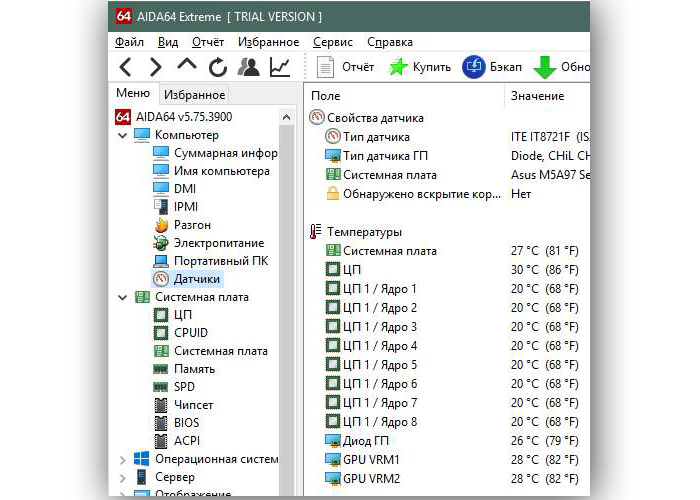Click the memory module icon beside Память
Viewport: 700px width, 500px height.
(160, 369)
